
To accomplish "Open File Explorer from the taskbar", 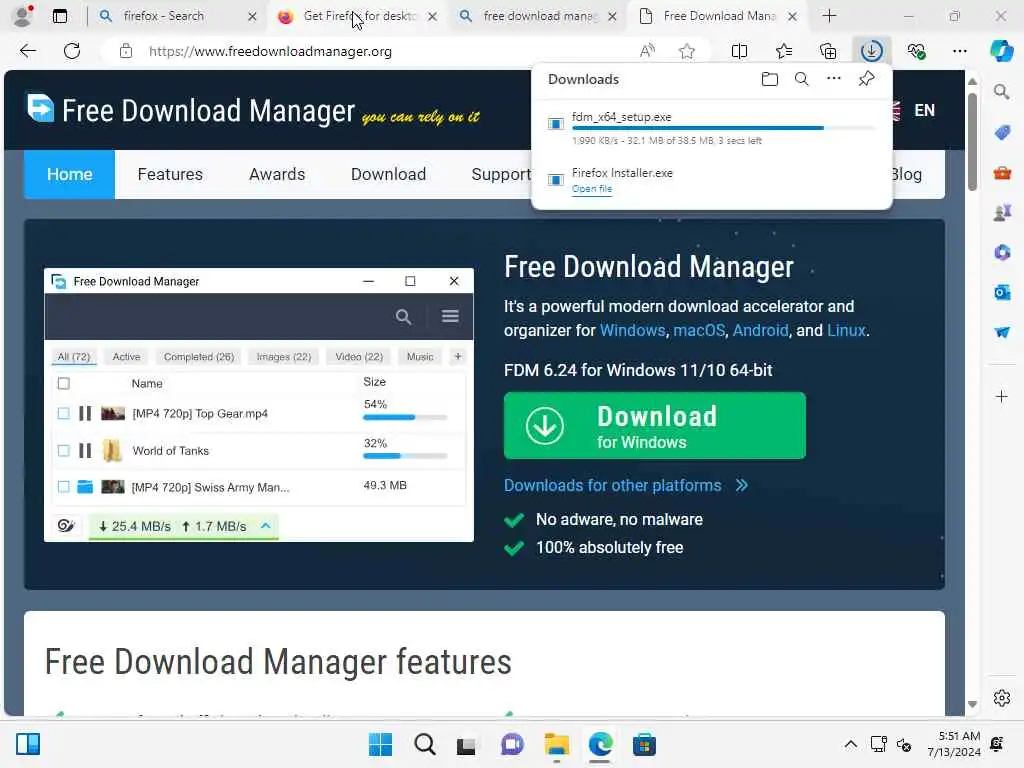I will coord(556,744).
